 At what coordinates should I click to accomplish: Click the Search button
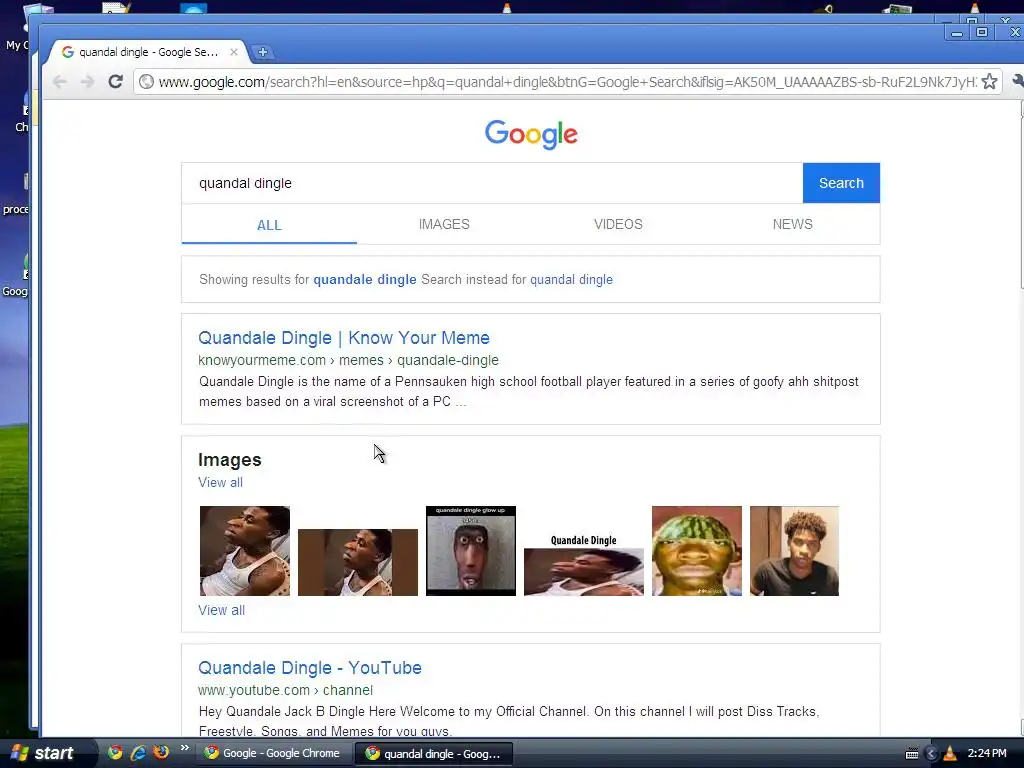(841, 183)
